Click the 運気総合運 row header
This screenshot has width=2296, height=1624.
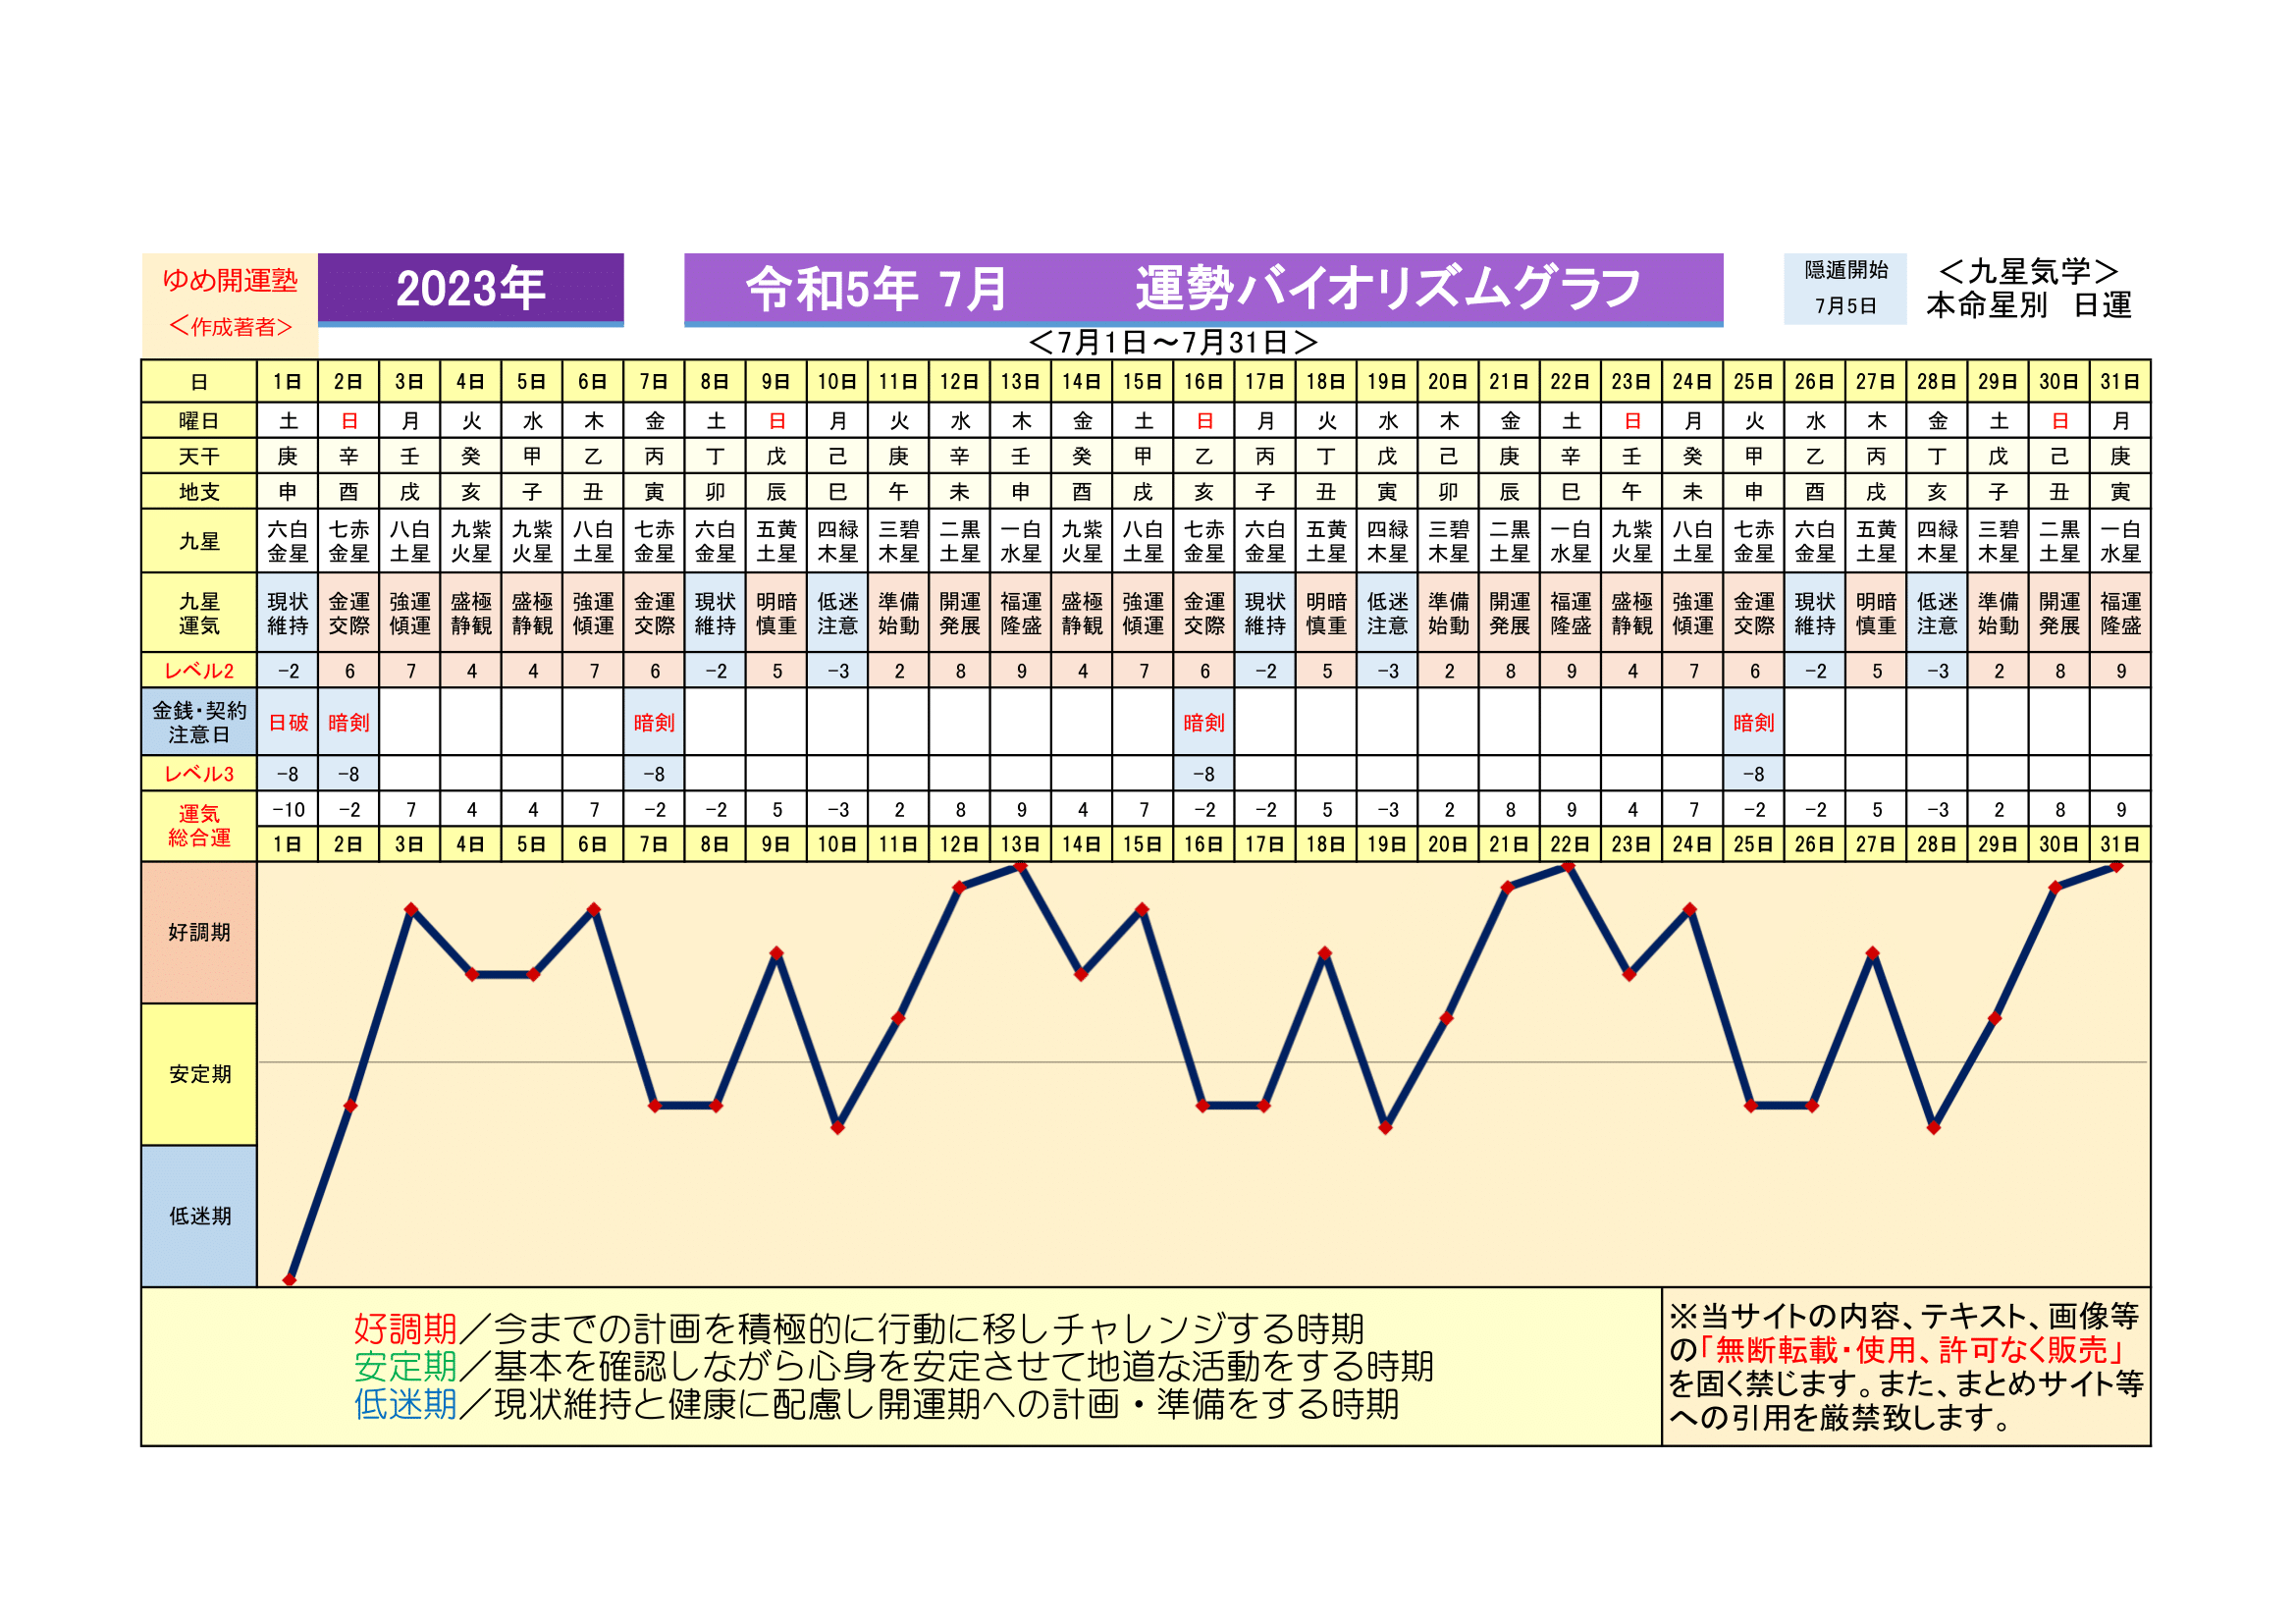pyautogui.click(x=199, y=826)
